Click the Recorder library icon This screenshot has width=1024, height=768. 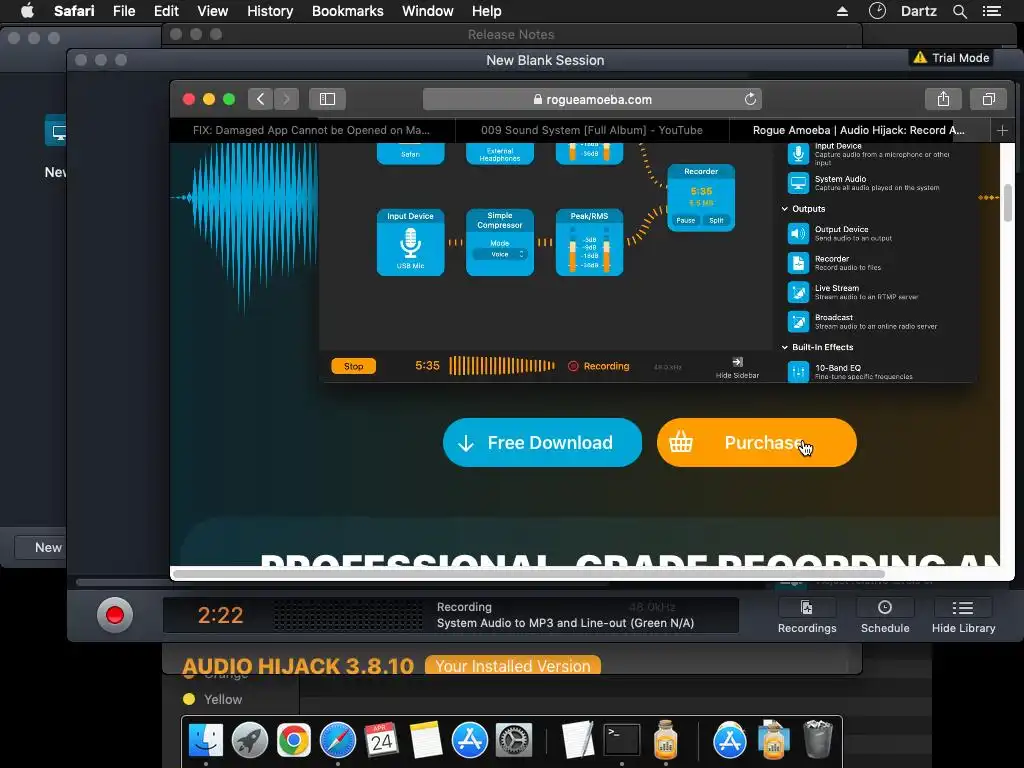[x=798, y=263]
